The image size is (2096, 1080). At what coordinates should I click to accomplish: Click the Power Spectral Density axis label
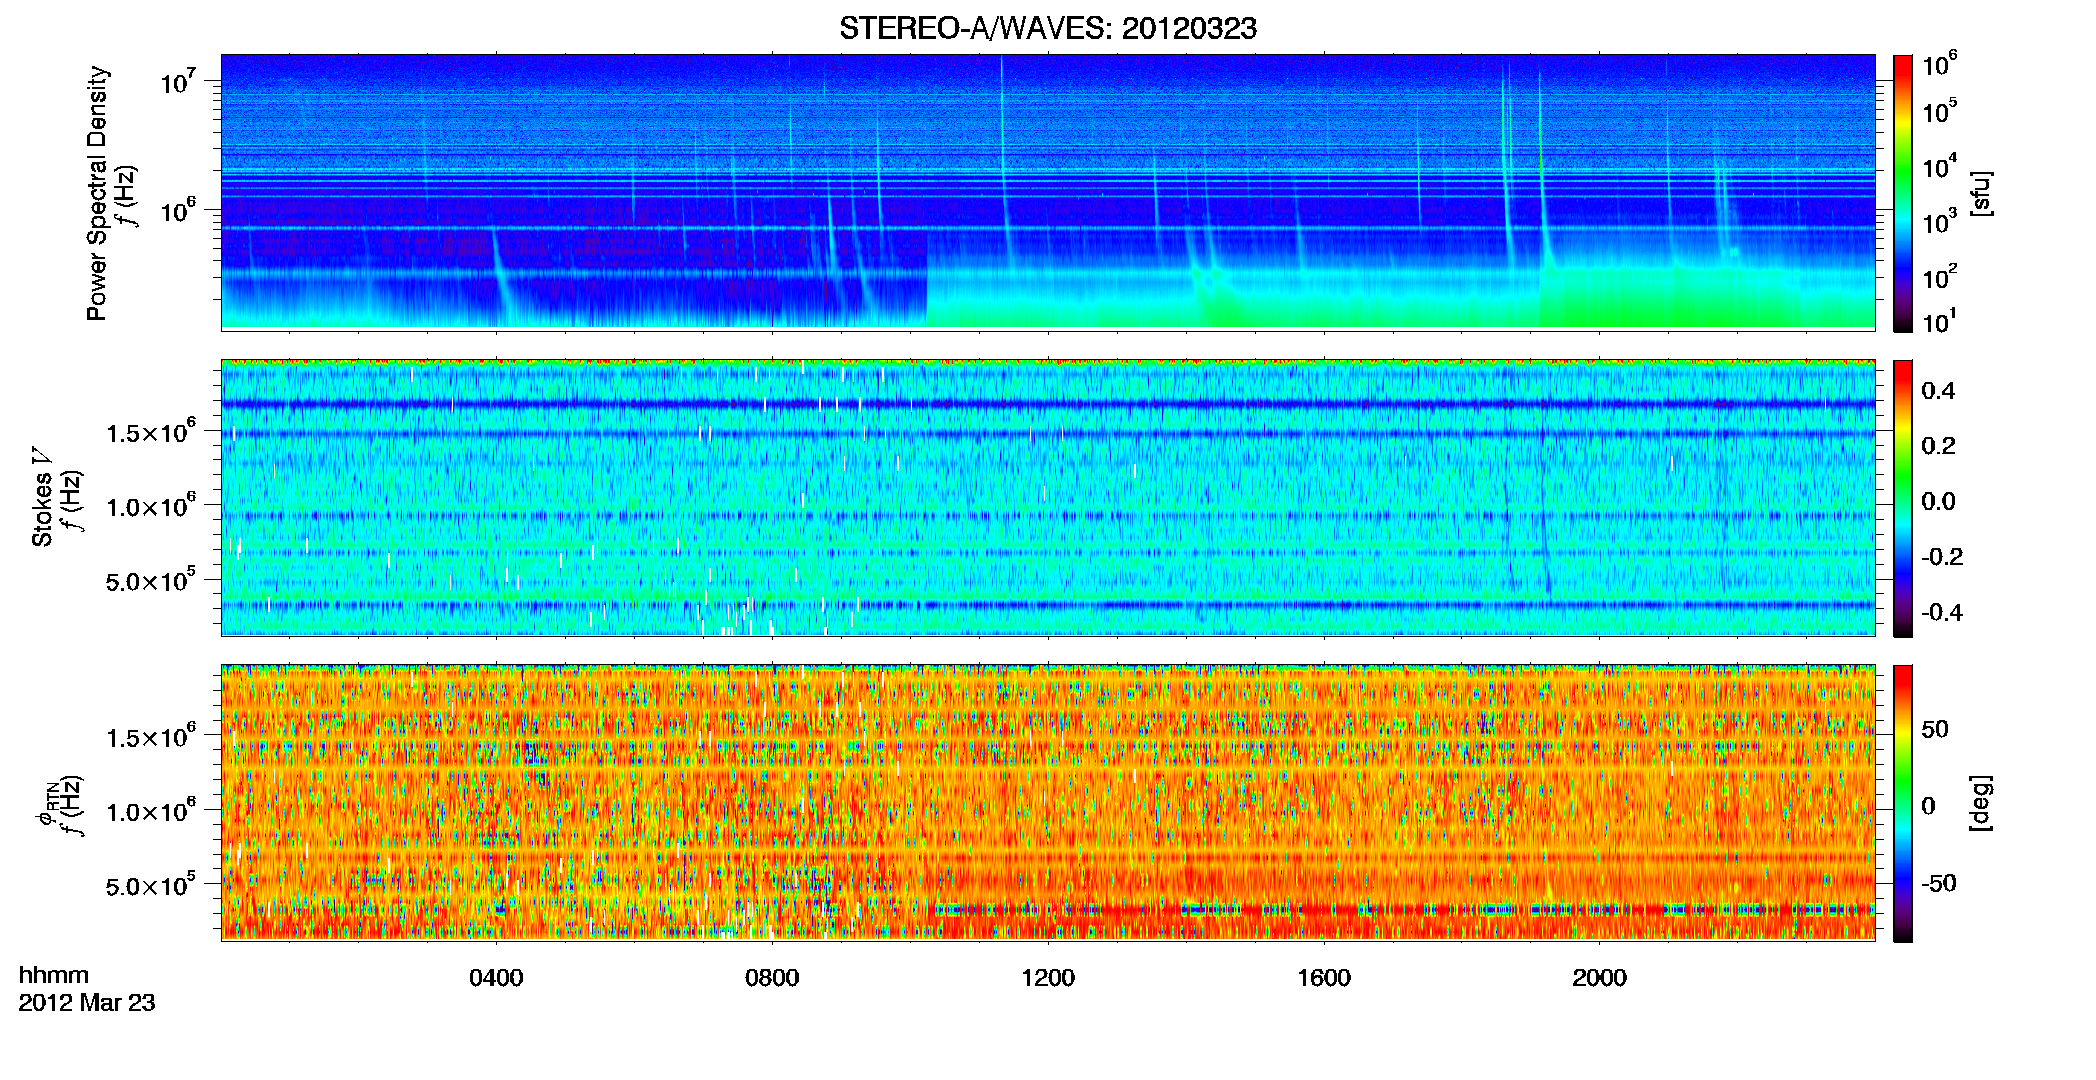97,194
